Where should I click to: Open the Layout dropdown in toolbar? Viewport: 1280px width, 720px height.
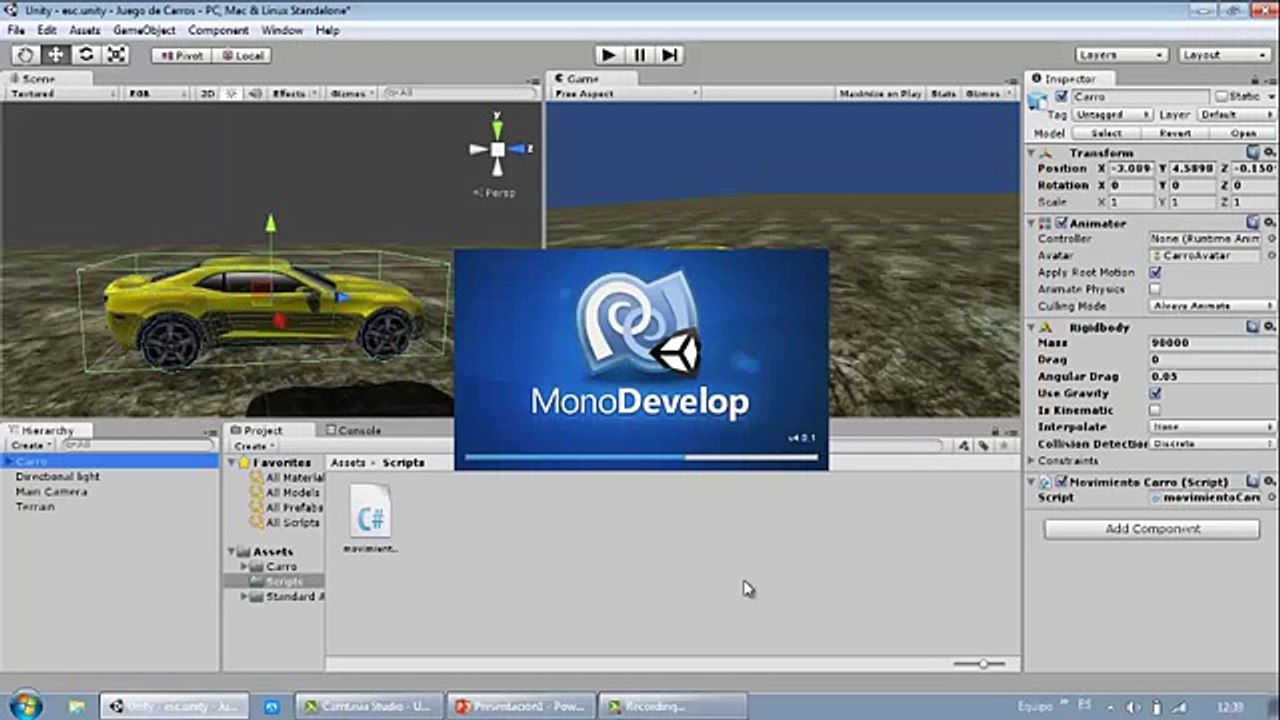1225,55
